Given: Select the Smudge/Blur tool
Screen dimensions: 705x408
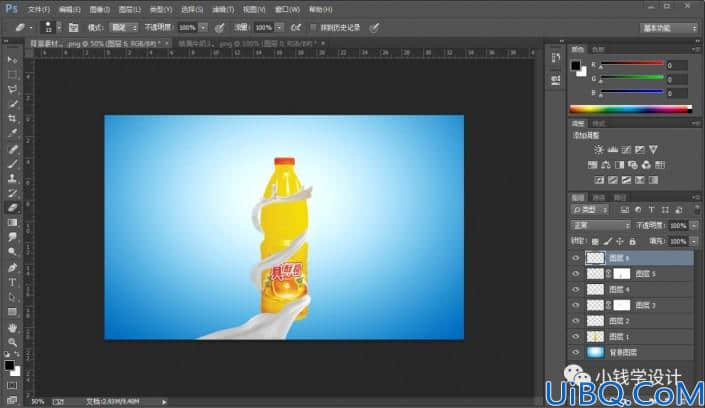Looking at the screenshot, I should 12,237.
